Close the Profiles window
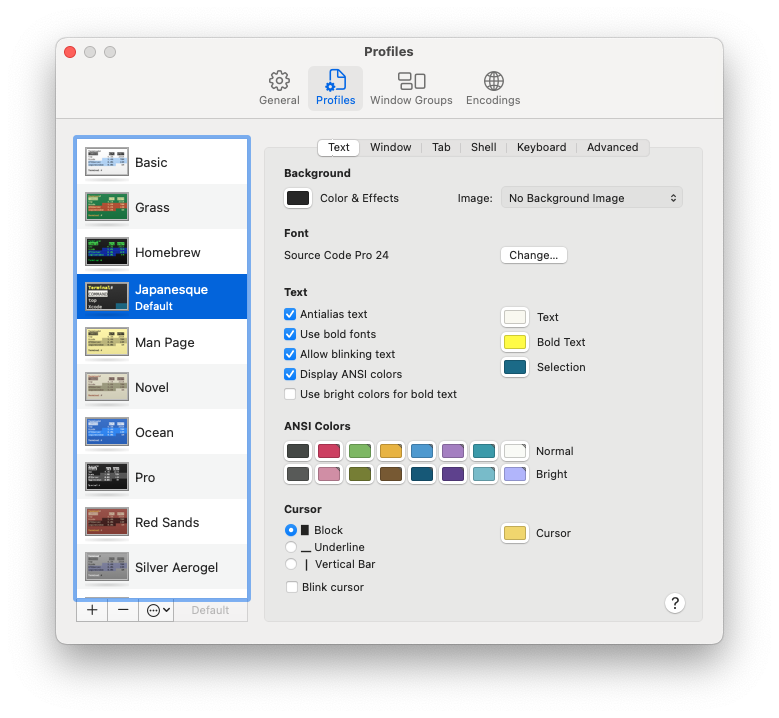Screen dimensions: 779x718 click(x=70, y=52)
